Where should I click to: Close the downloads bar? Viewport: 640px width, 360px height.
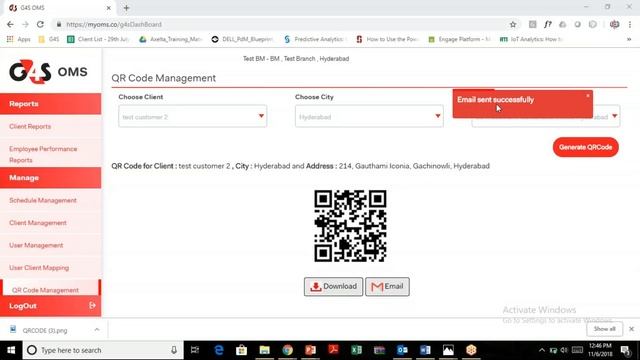631,329
